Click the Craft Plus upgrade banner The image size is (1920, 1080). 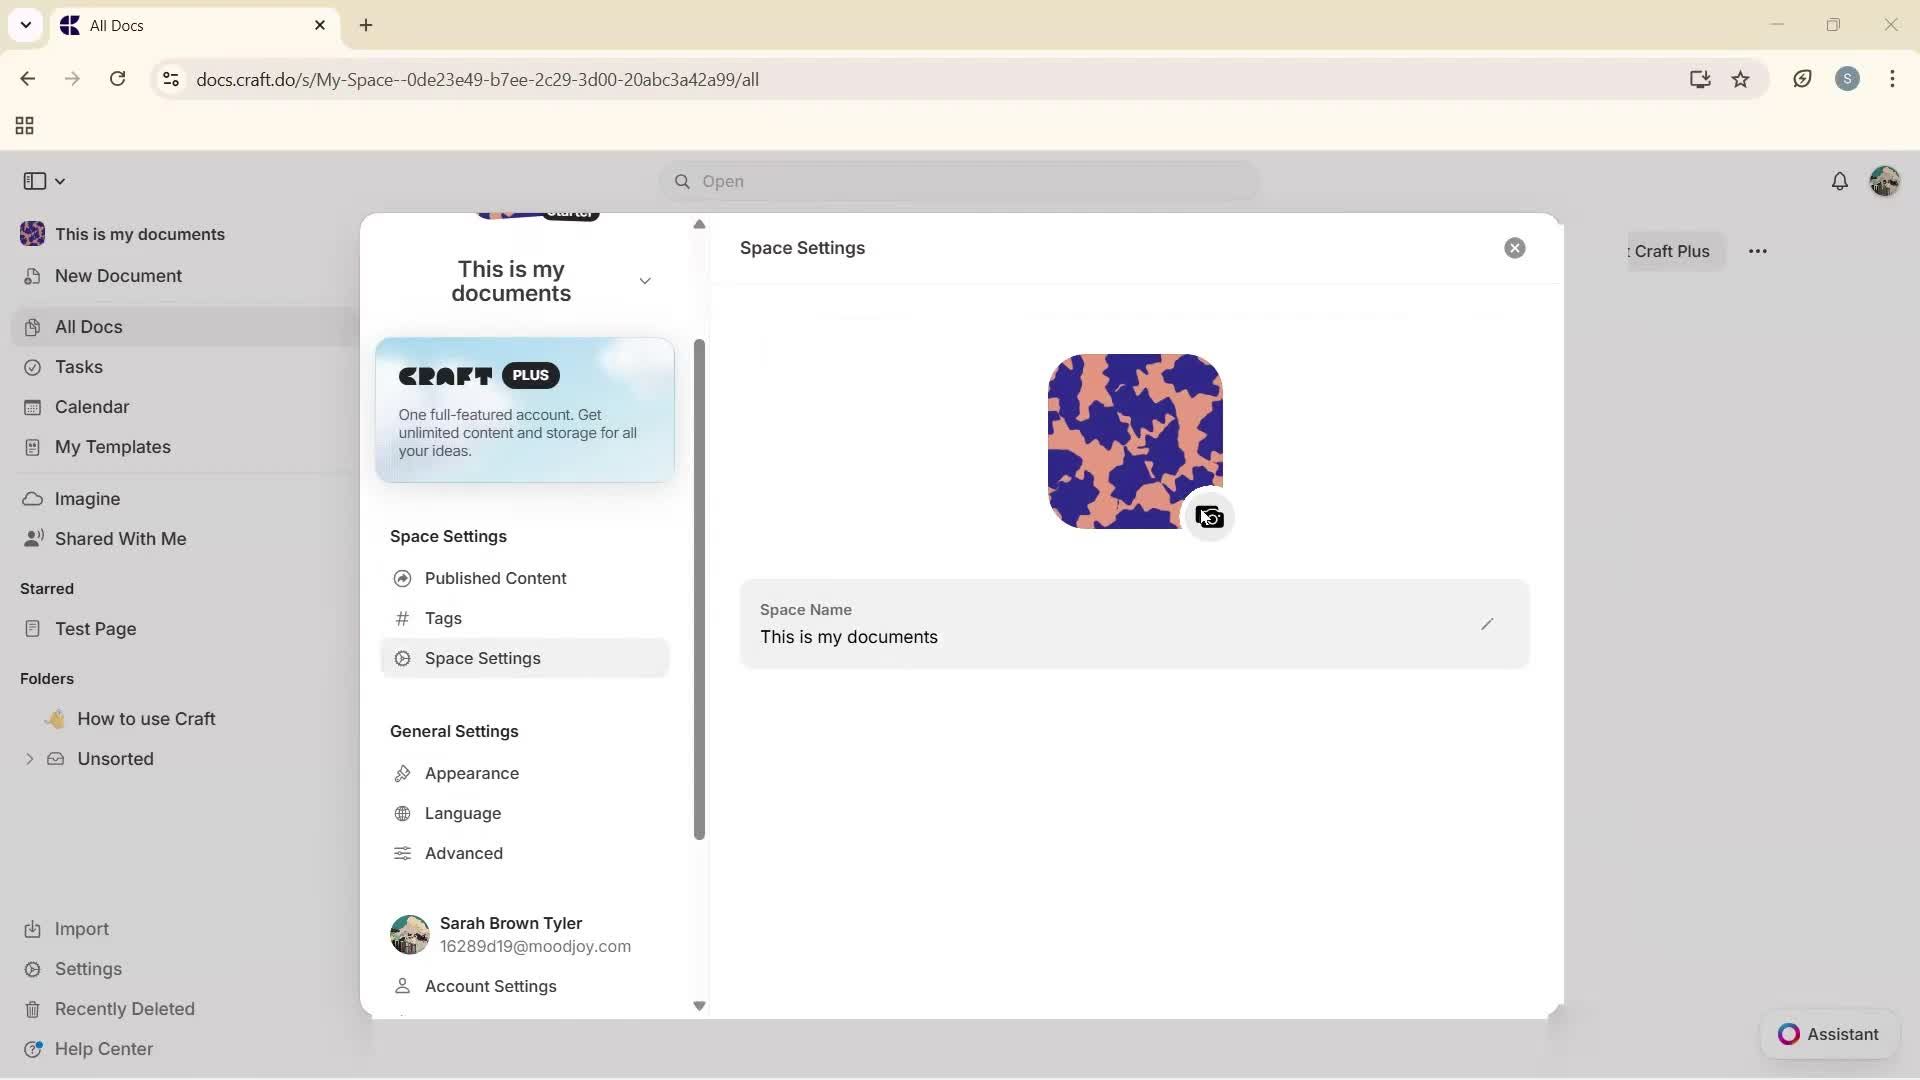coord(524,411)
